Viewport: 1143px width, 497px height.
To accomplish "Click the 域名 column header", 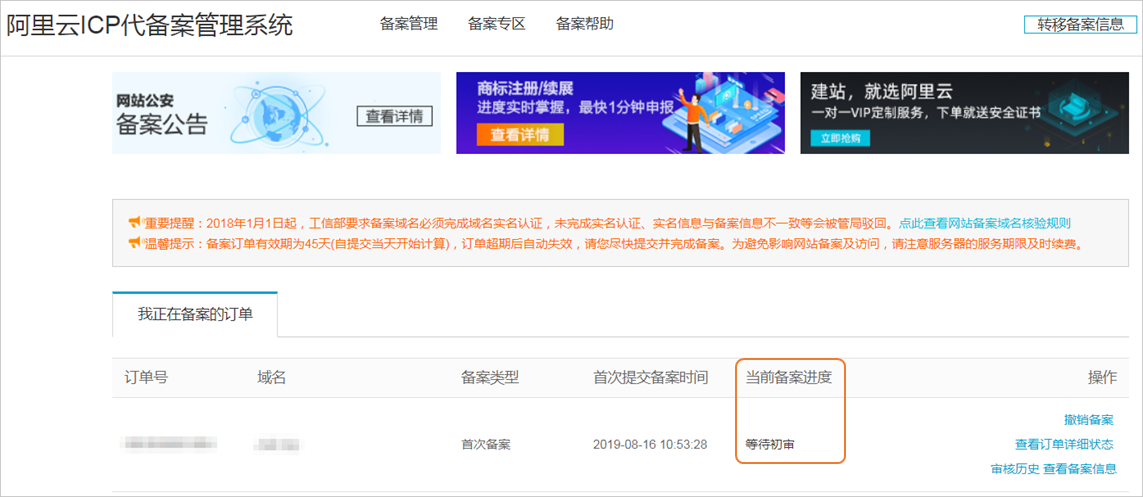I will click(271, 377).
